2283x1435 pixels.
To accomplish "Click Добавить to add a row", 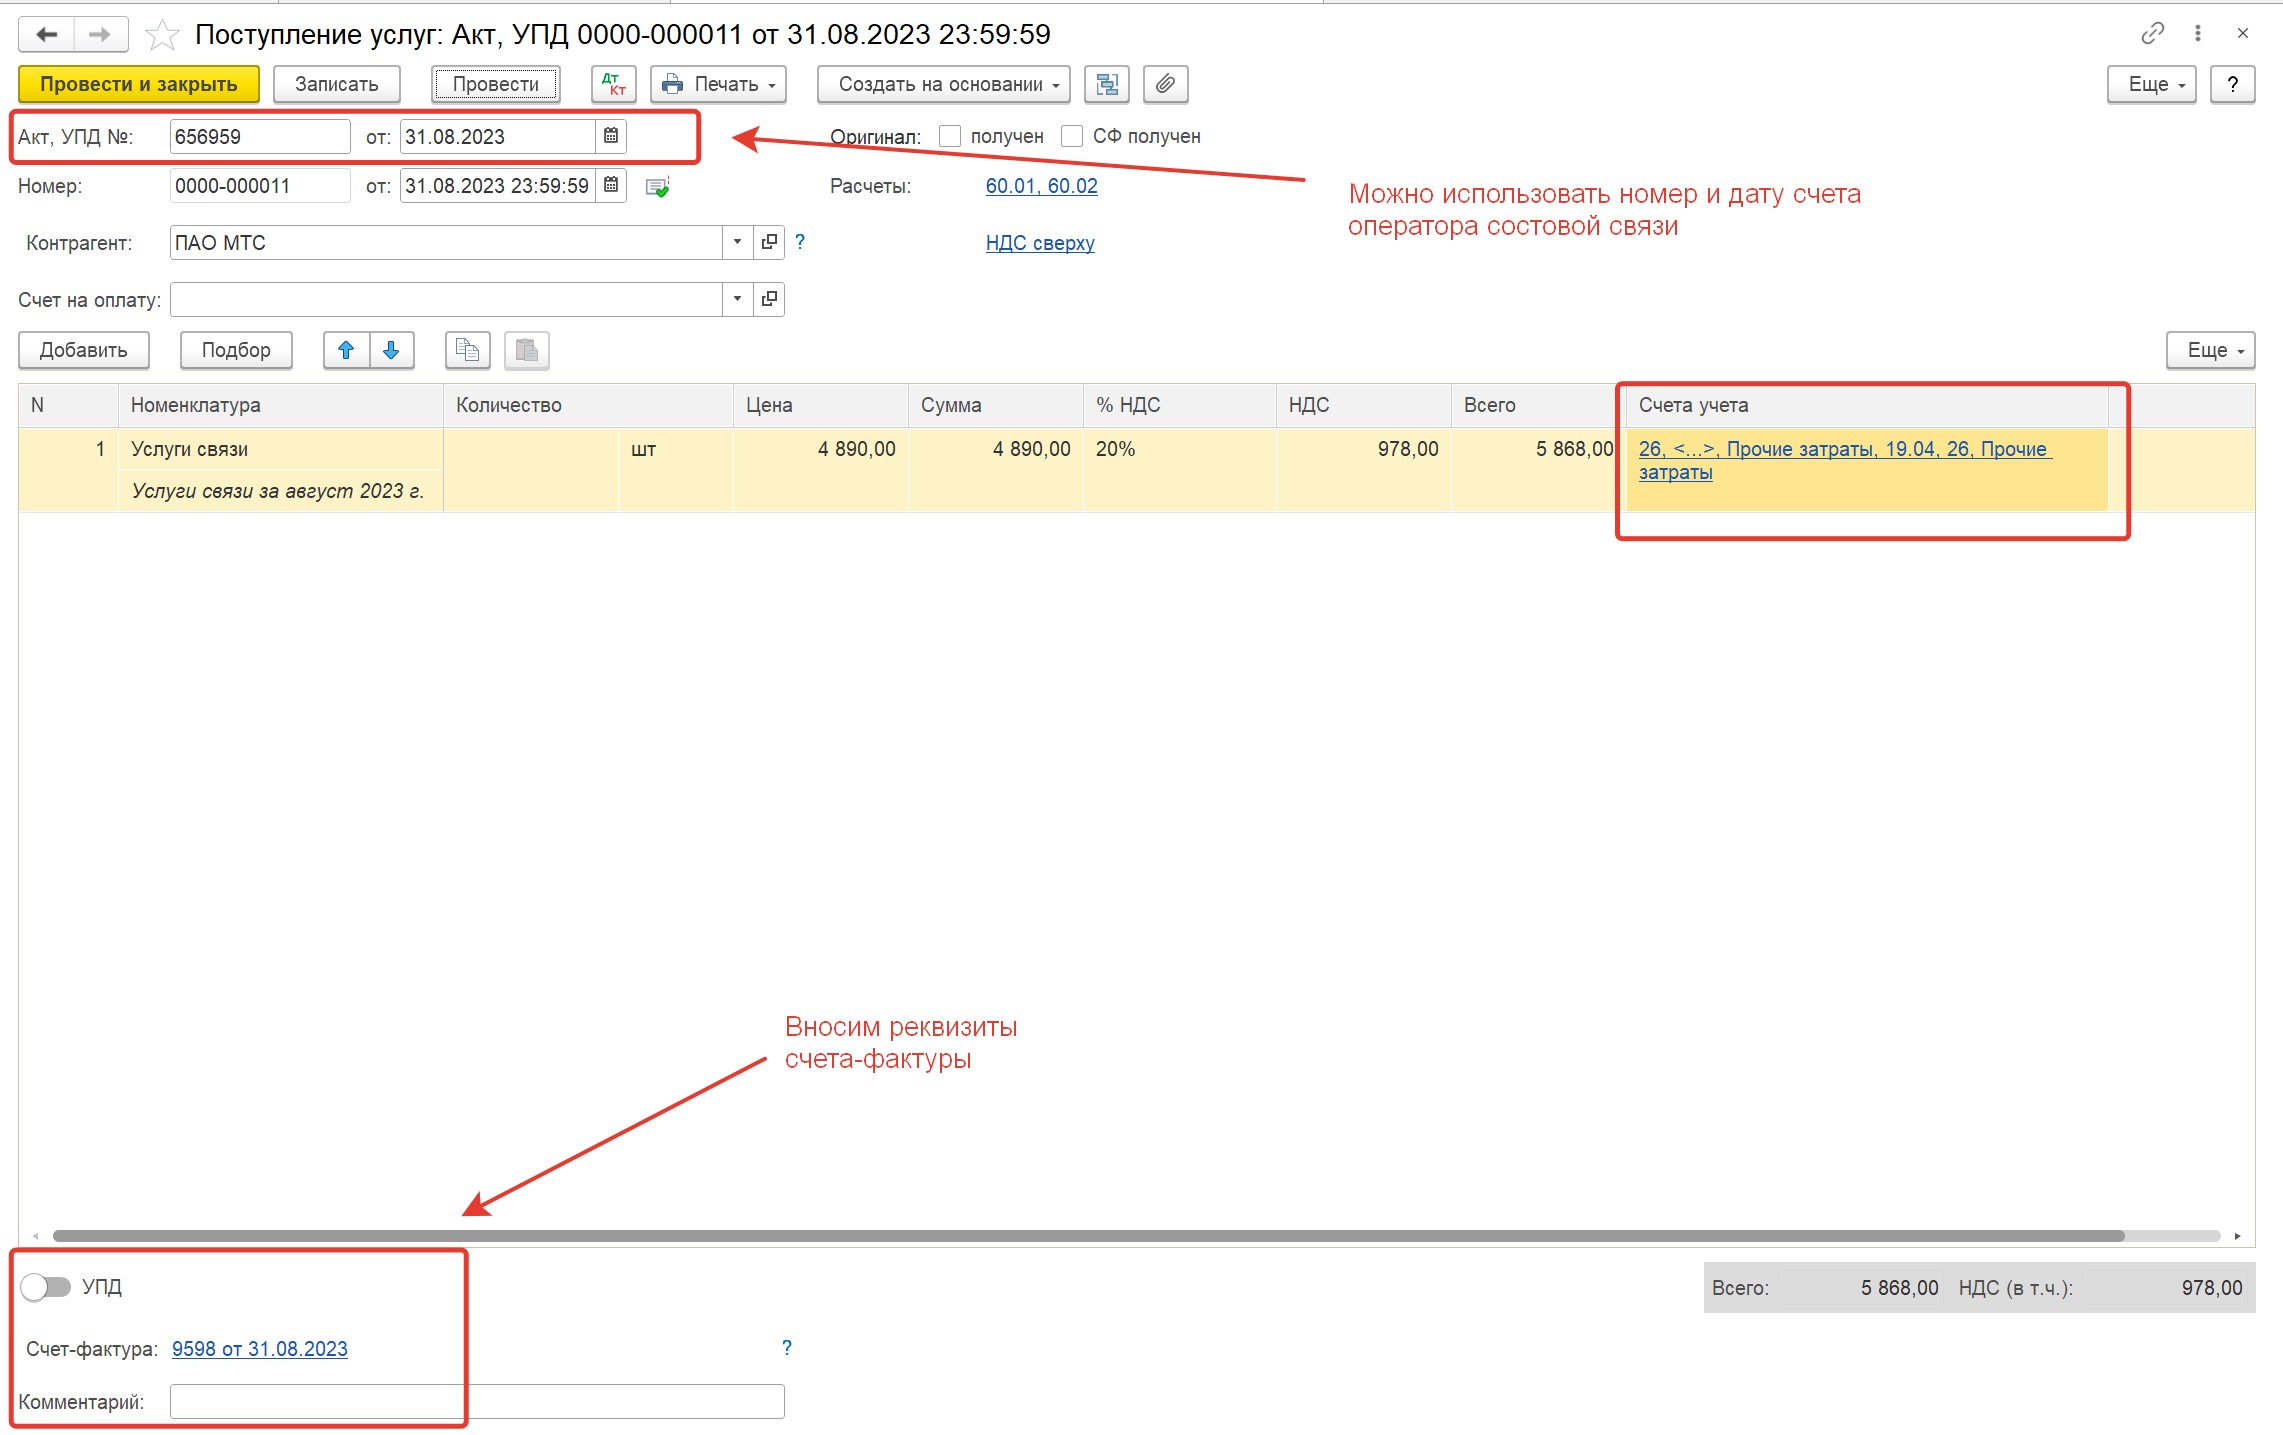I will tap(84, 350).
